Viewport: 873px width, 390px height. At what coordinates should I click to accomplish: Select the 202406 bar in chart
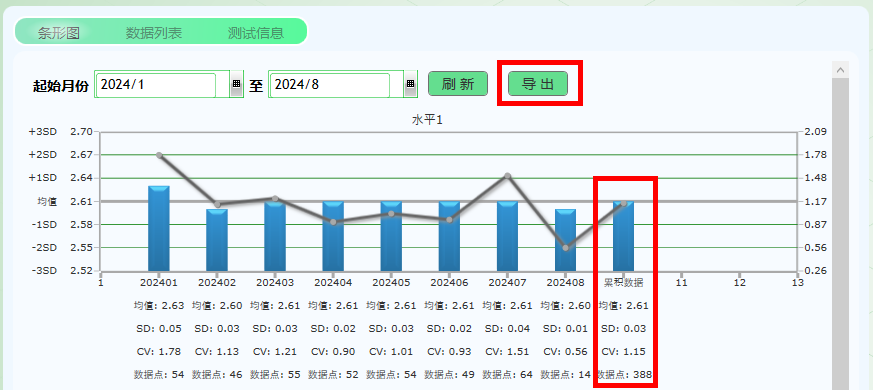tap(449, 236)
